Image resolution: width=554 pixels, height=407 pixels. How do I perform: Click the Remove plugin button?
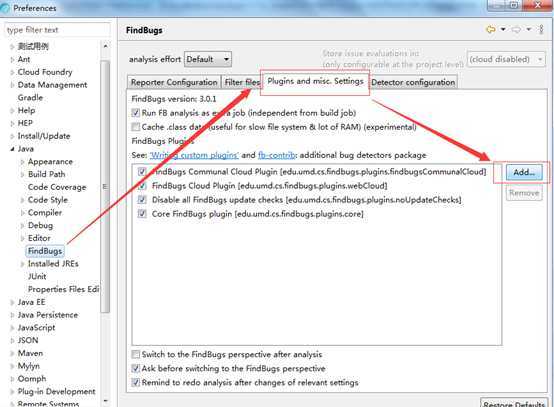click(524, 193)
